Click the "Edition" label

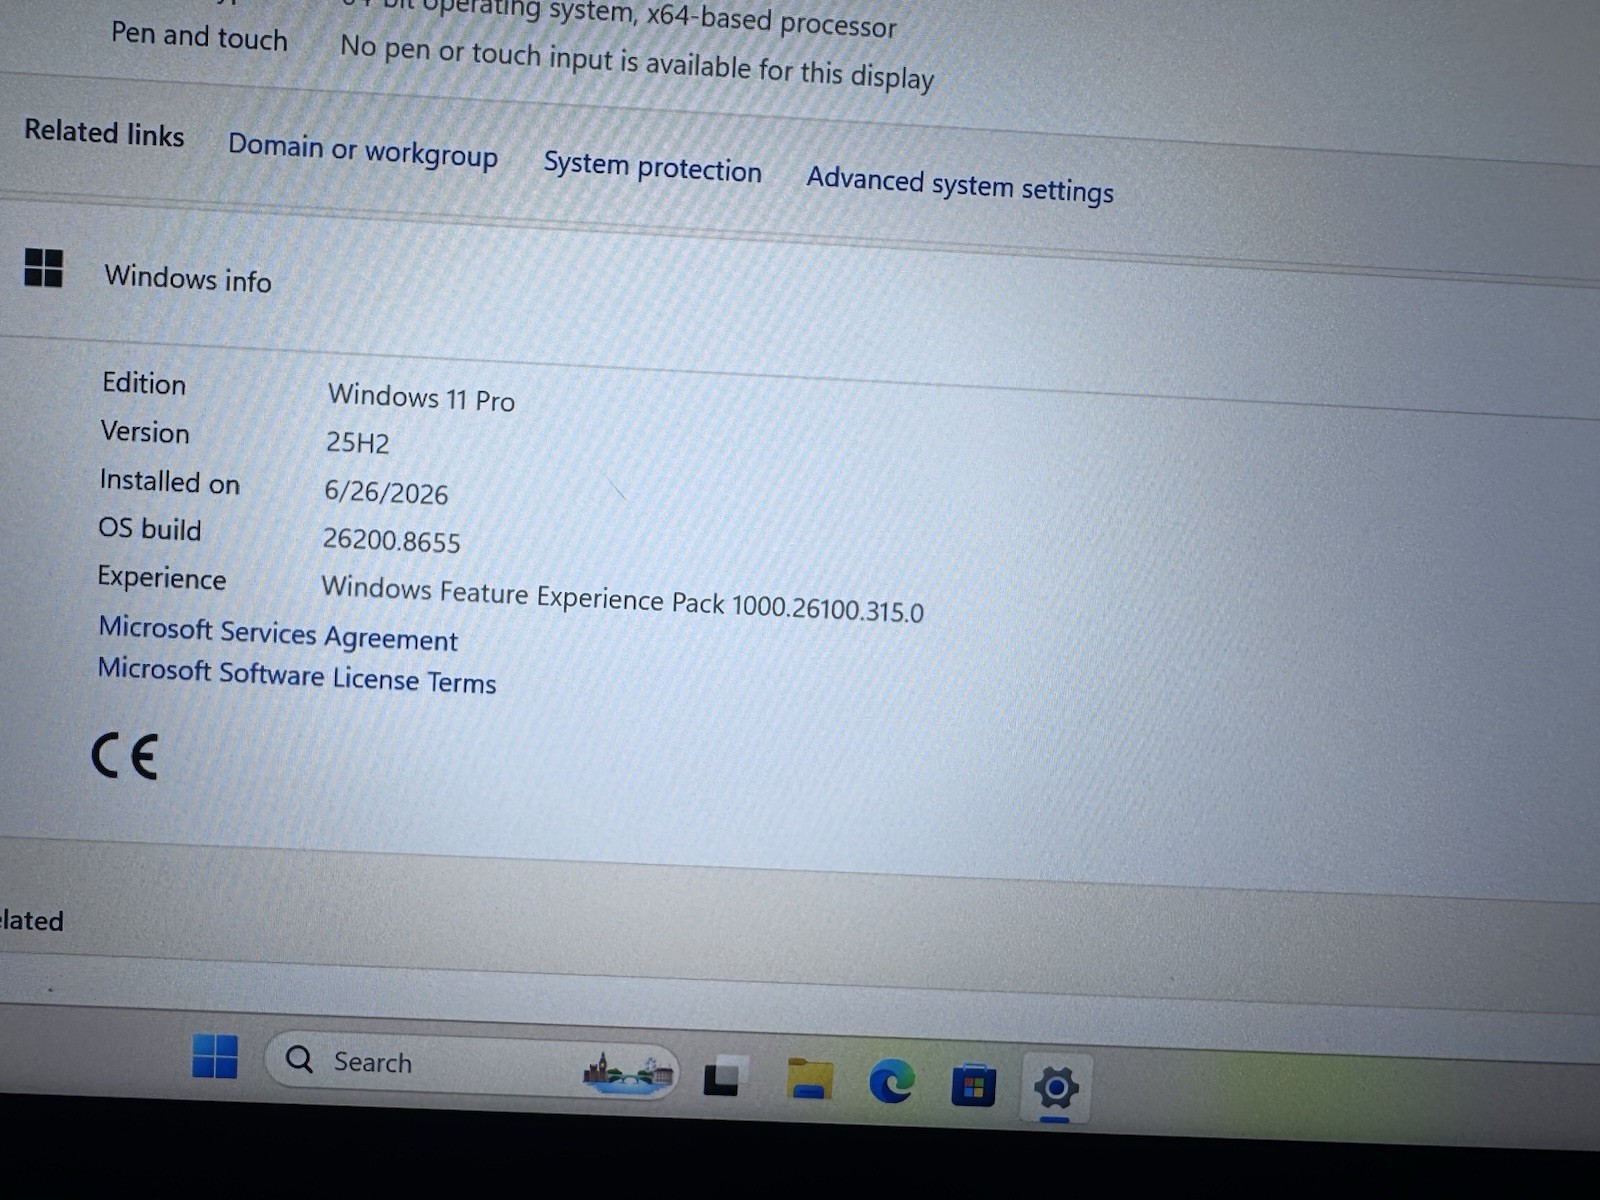144,383
